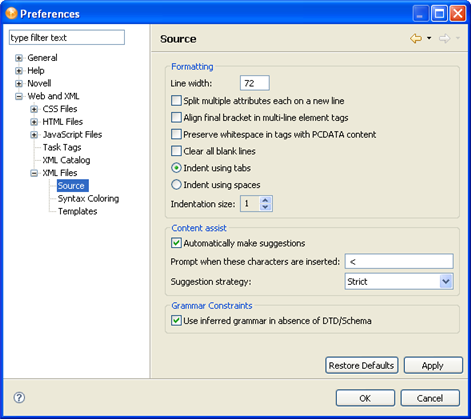Image resolution: width=471 pixels, height=419 pixels.
Task: Click the Apply button
Action: (x=433, y=365)
